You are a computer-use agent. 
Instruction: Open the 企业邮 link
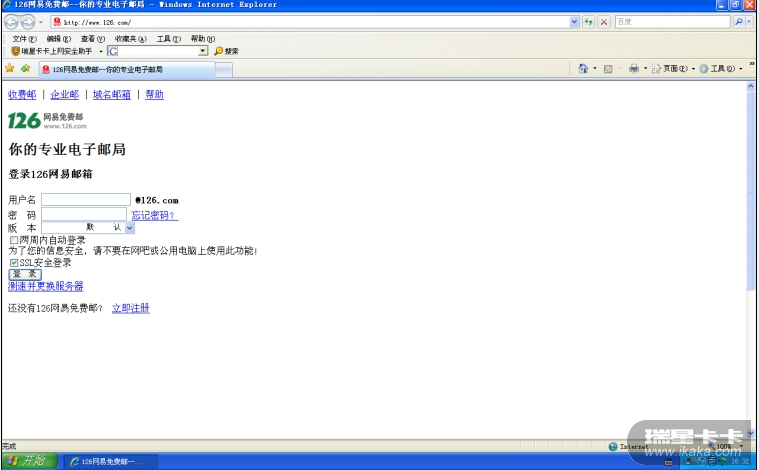click(x=64, y=94)
